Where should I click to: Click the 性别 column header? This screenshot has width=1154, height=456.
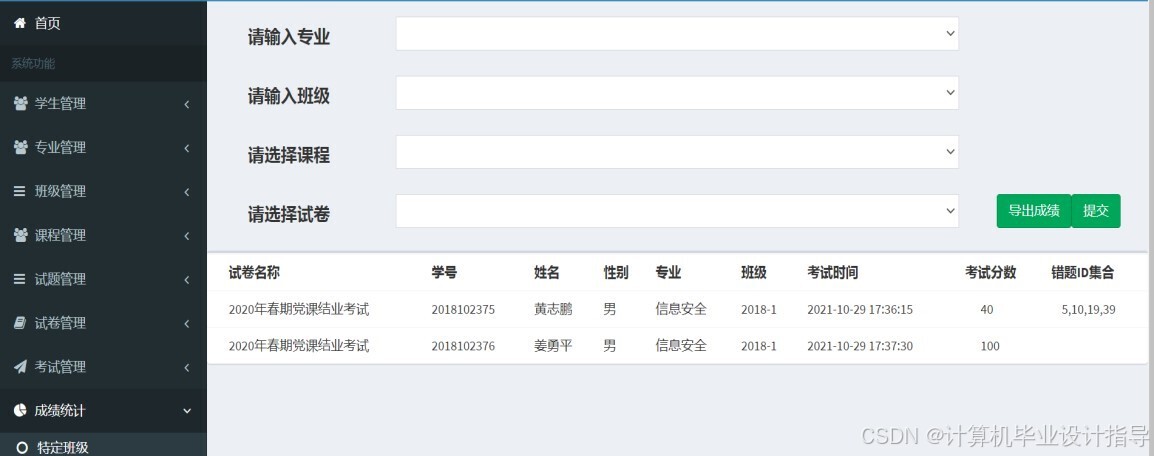tap(616, 273)
